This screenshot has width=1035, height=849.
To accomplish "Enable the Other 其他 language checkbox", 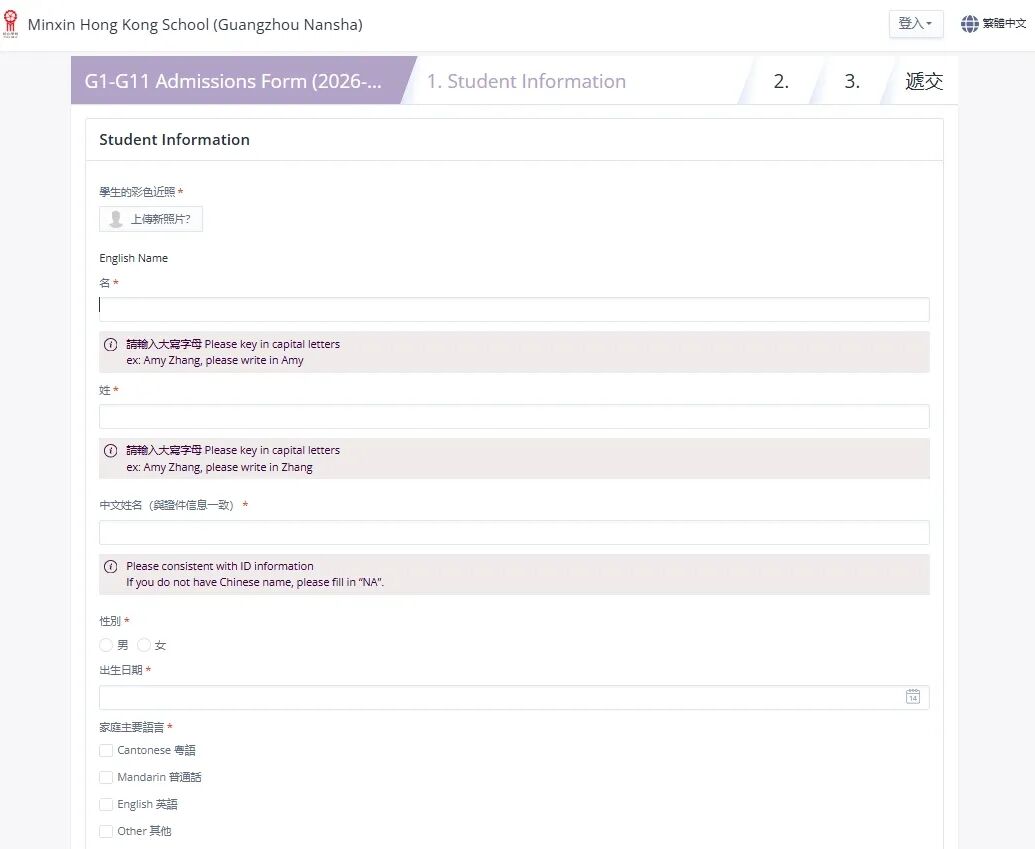I will coord(106,831).
